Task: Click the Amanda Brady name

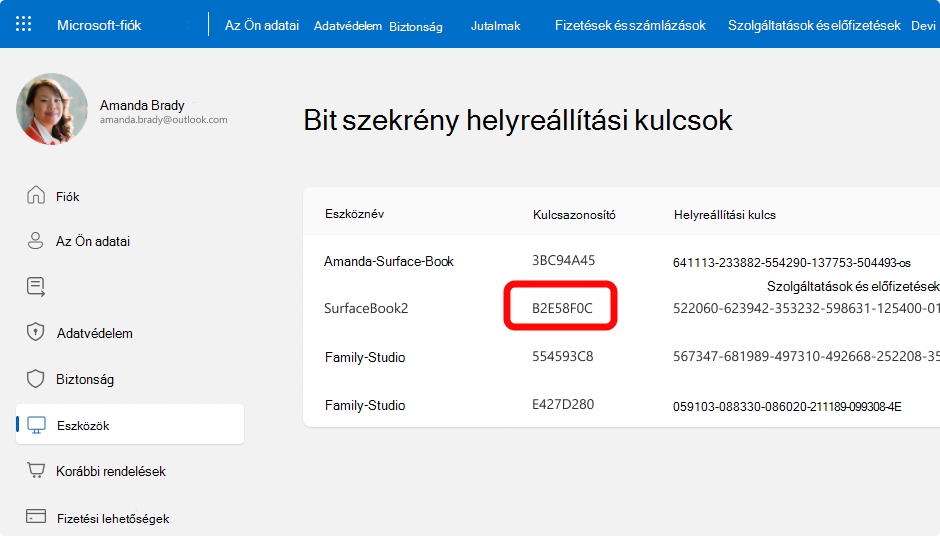Action: click(x=142, y=105)
